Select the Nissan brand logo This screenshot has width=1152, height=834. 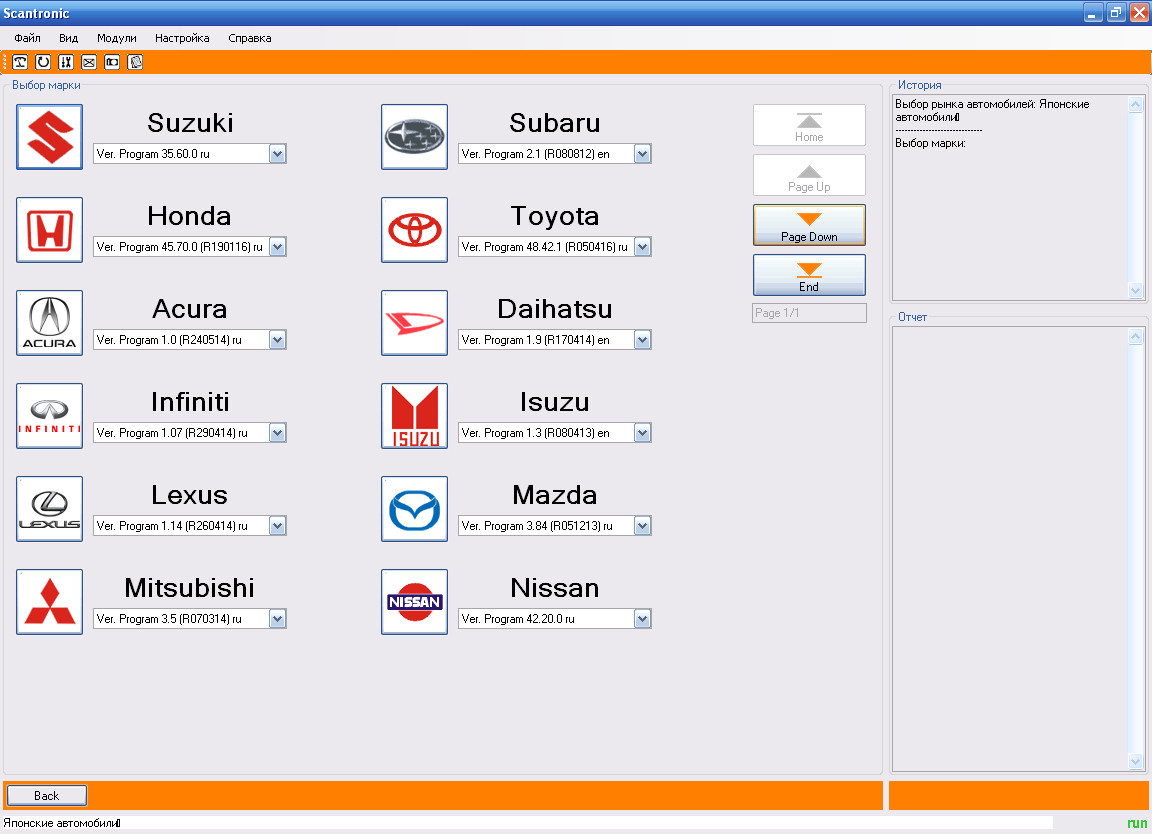pos(414,602)
